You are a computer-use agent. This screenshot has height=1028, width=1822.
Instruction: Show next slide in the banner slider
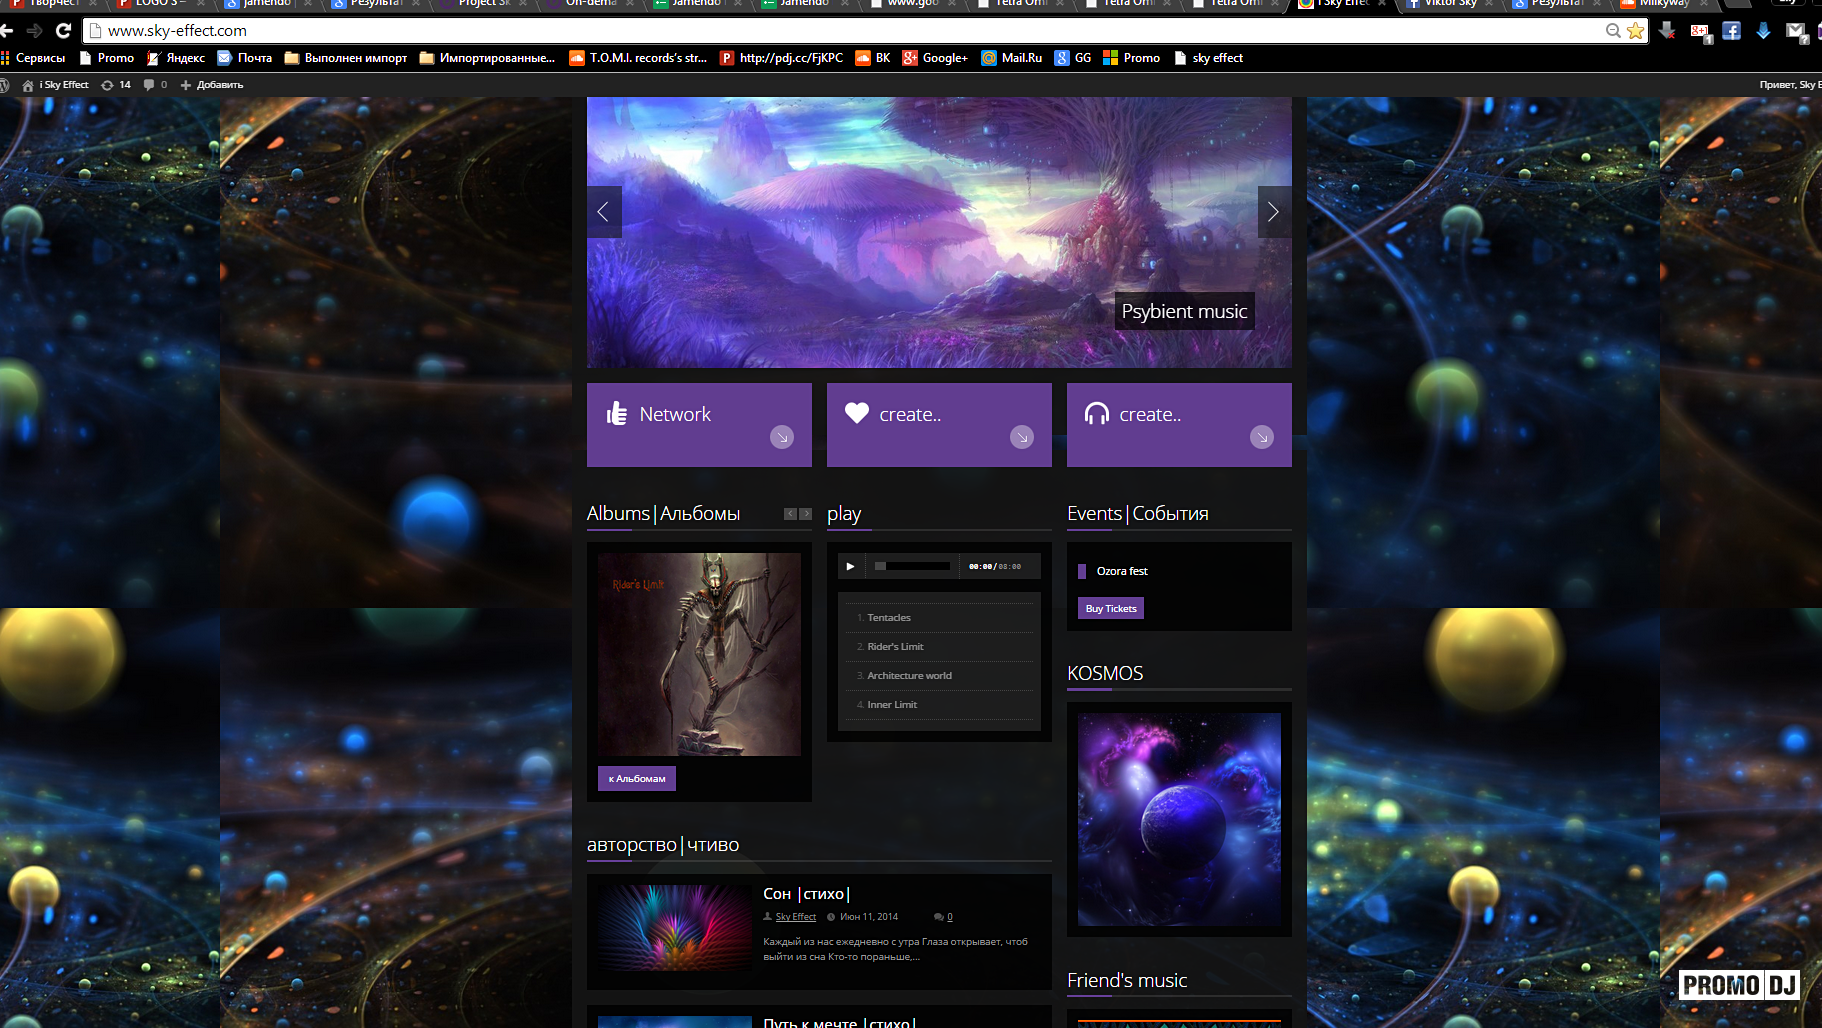tap(1273, 212)
